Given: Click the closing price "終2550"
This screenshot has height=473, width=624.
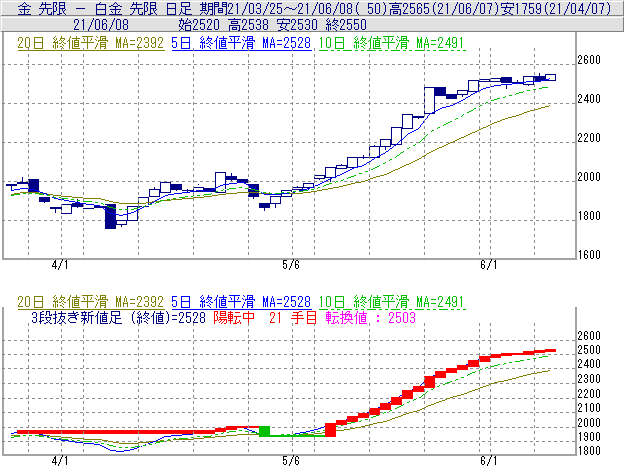Looking at the screenshot, I should pyautogui.click(x=346, y=25).
